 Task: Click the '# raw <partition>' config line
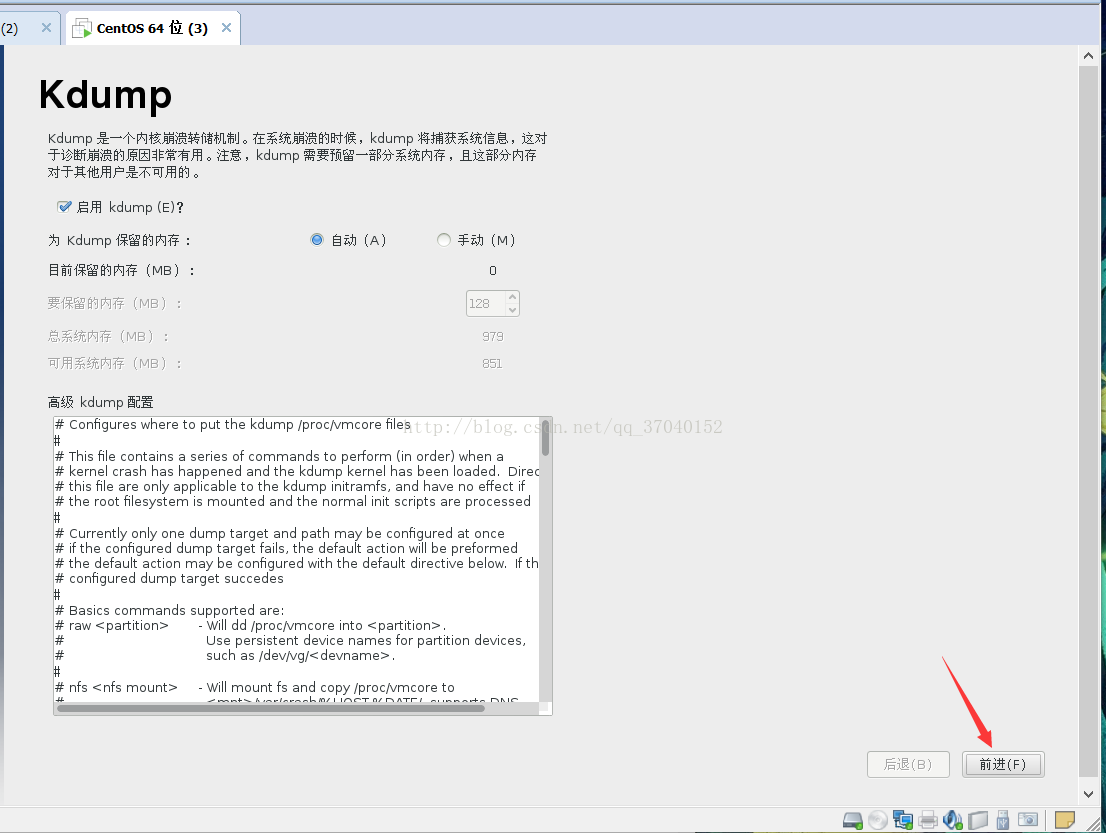click(250, 626)
